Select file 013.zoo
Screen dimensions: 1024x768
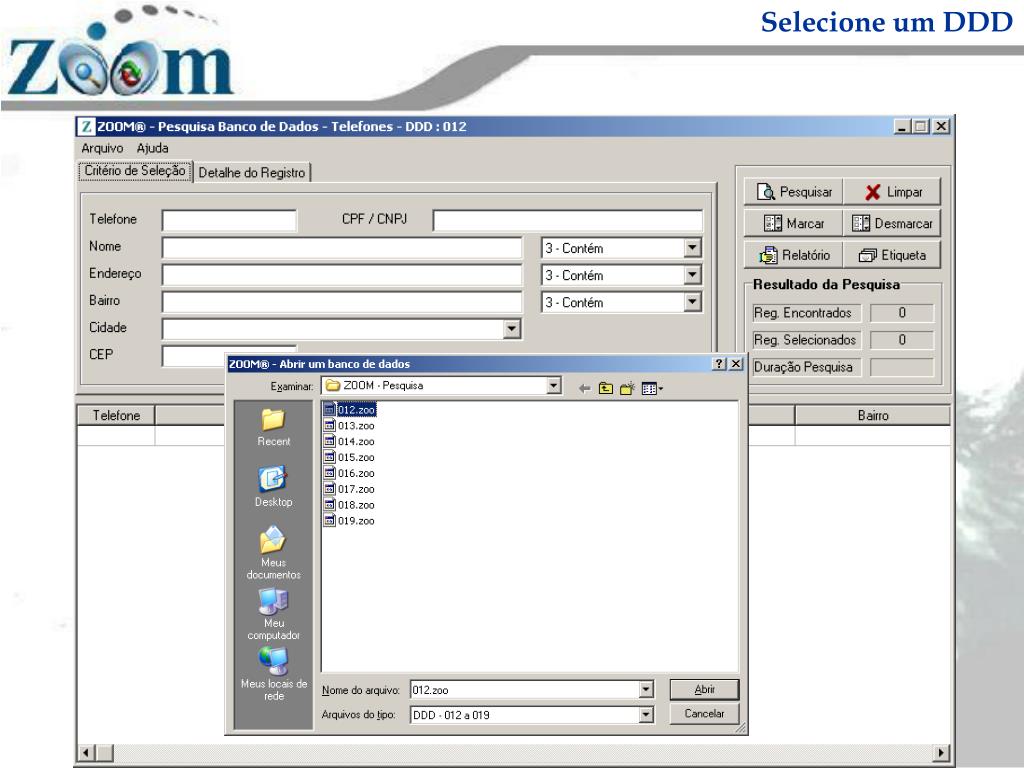[350, 426]
